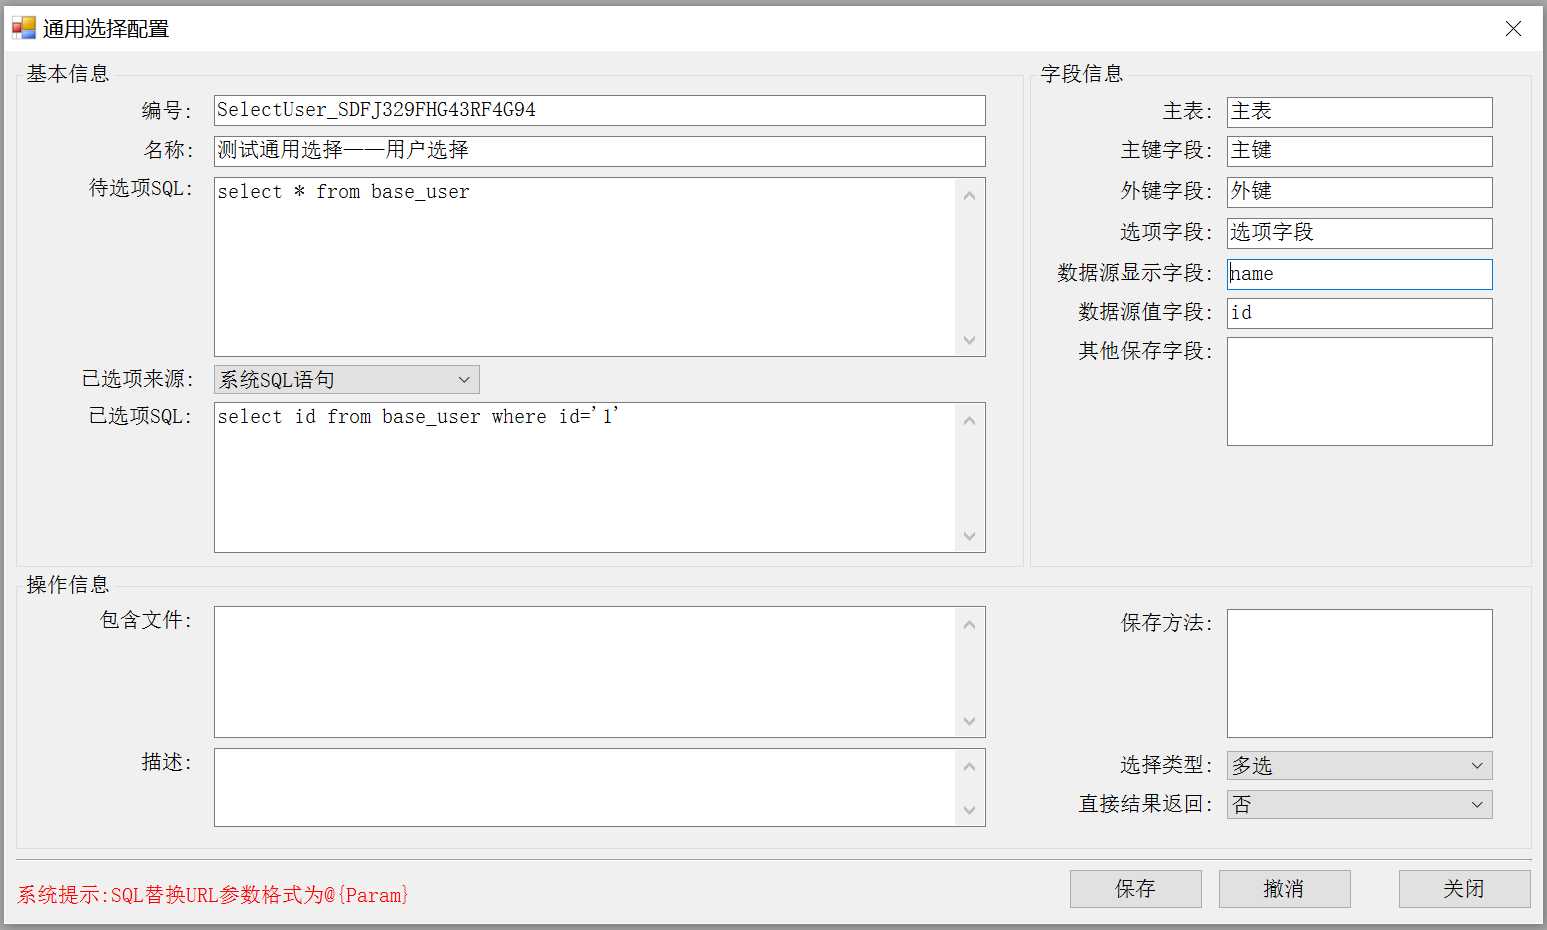Click up arrow of 待选项SQL scrollbar

969,196
